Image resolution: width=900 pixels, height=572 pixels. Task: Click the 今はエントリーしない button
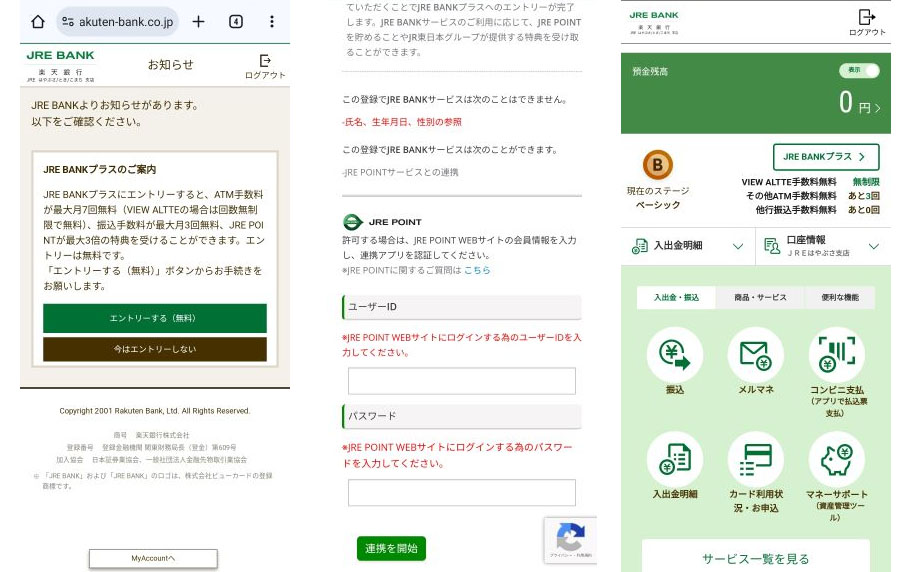pyautogui.click(x=155, y=349)
